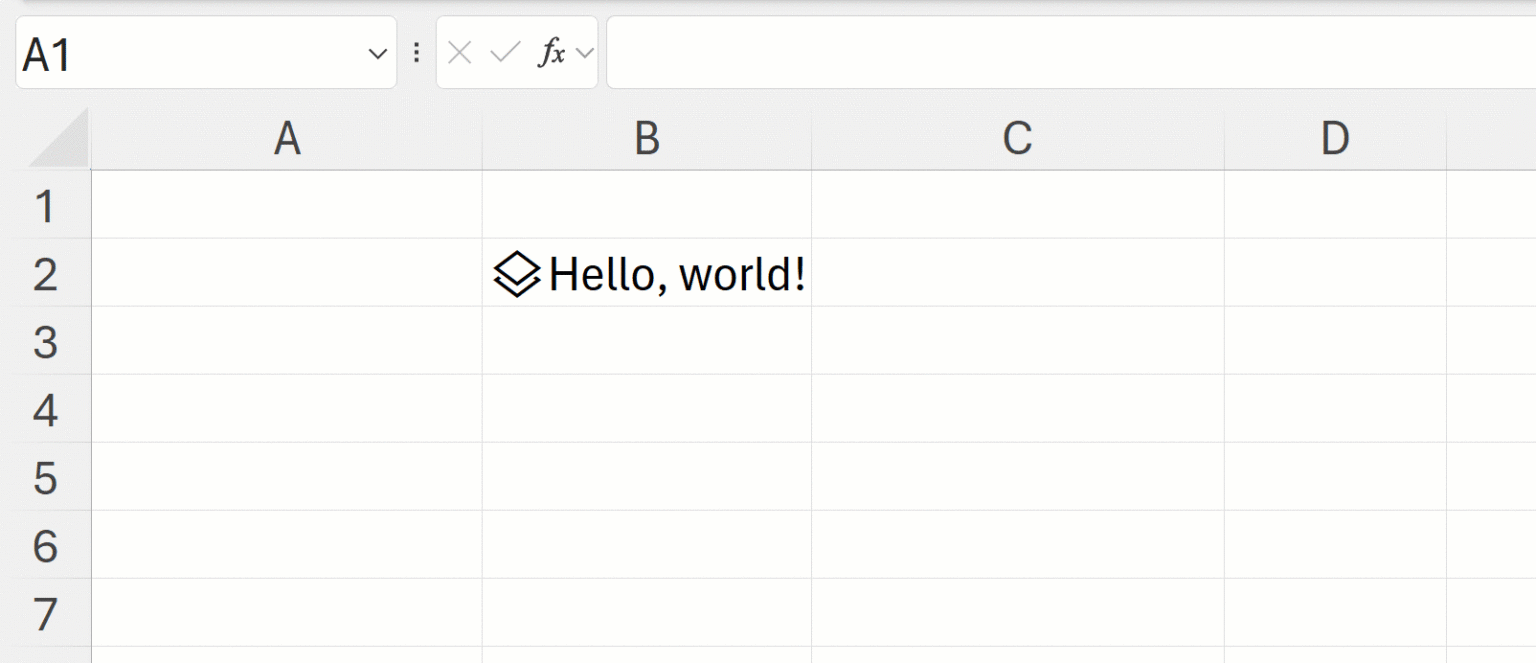Select row 2 header
The image size is (1536, 663).
pos(45,274)
